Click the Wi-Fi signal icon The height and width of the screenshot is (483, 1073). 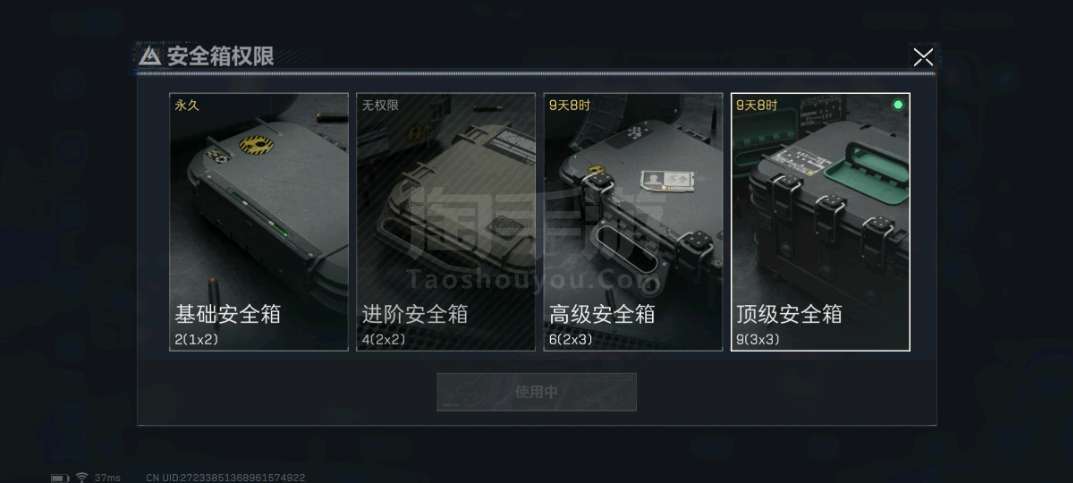pos(82,477)
